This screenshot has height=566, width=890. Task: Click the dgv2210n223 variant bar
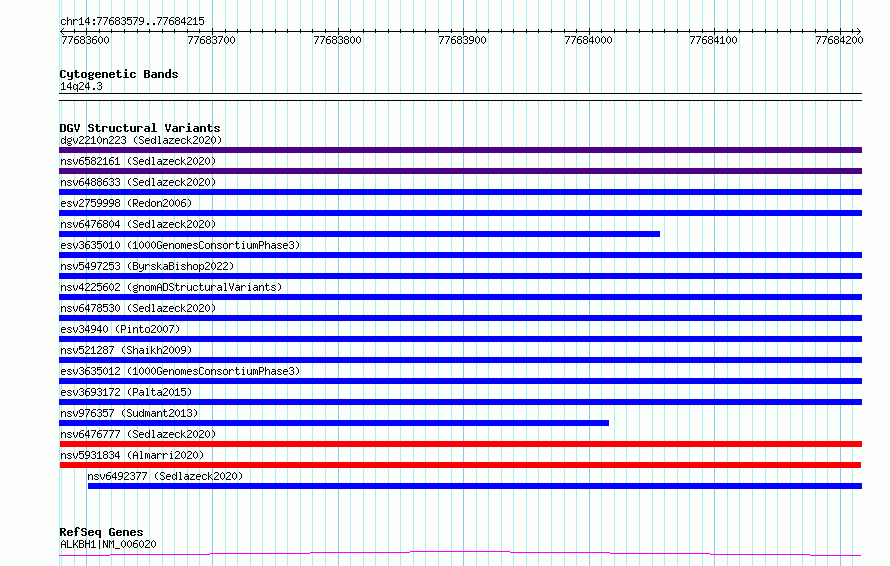[460, 150]
